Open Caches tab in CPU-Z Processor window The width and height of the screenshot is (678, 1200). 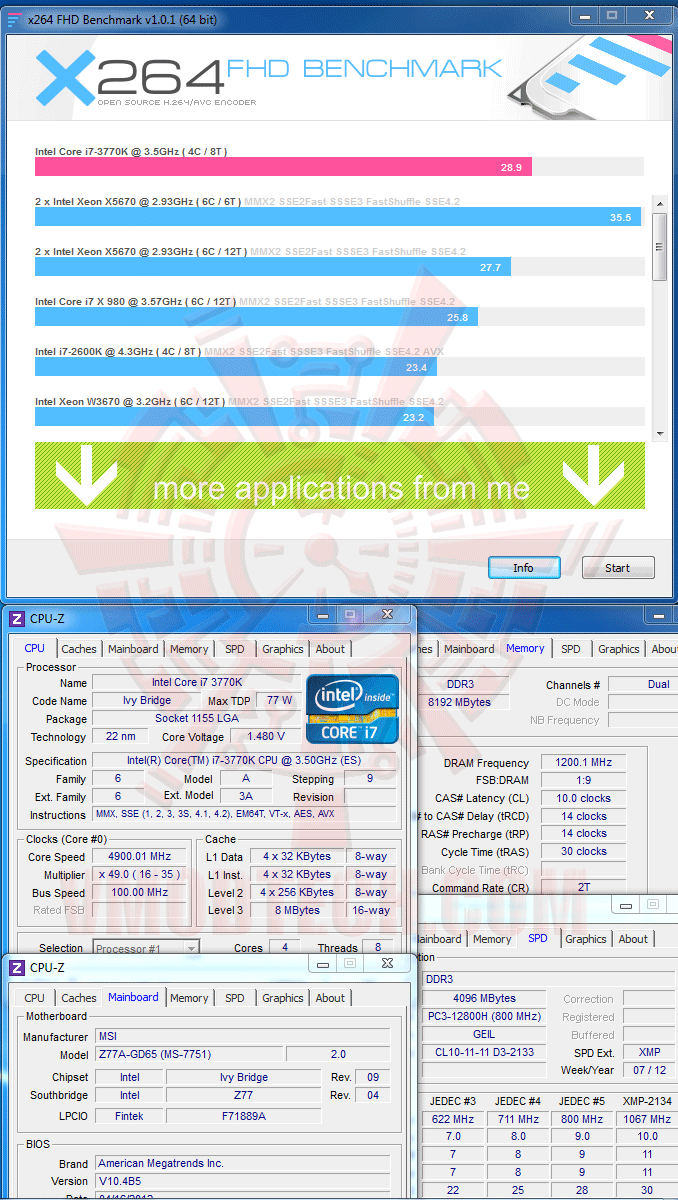pos(79,649)
